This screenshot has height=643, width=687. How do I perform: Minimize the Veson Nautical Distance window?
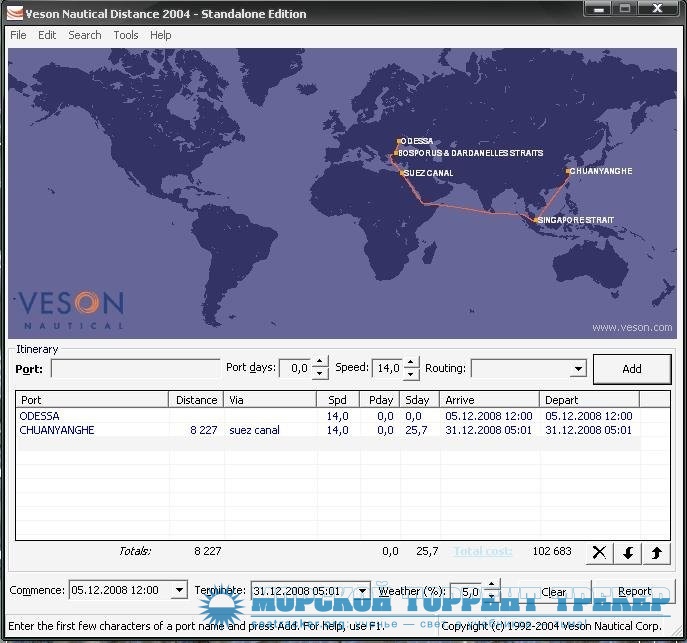tap(598, 8)
